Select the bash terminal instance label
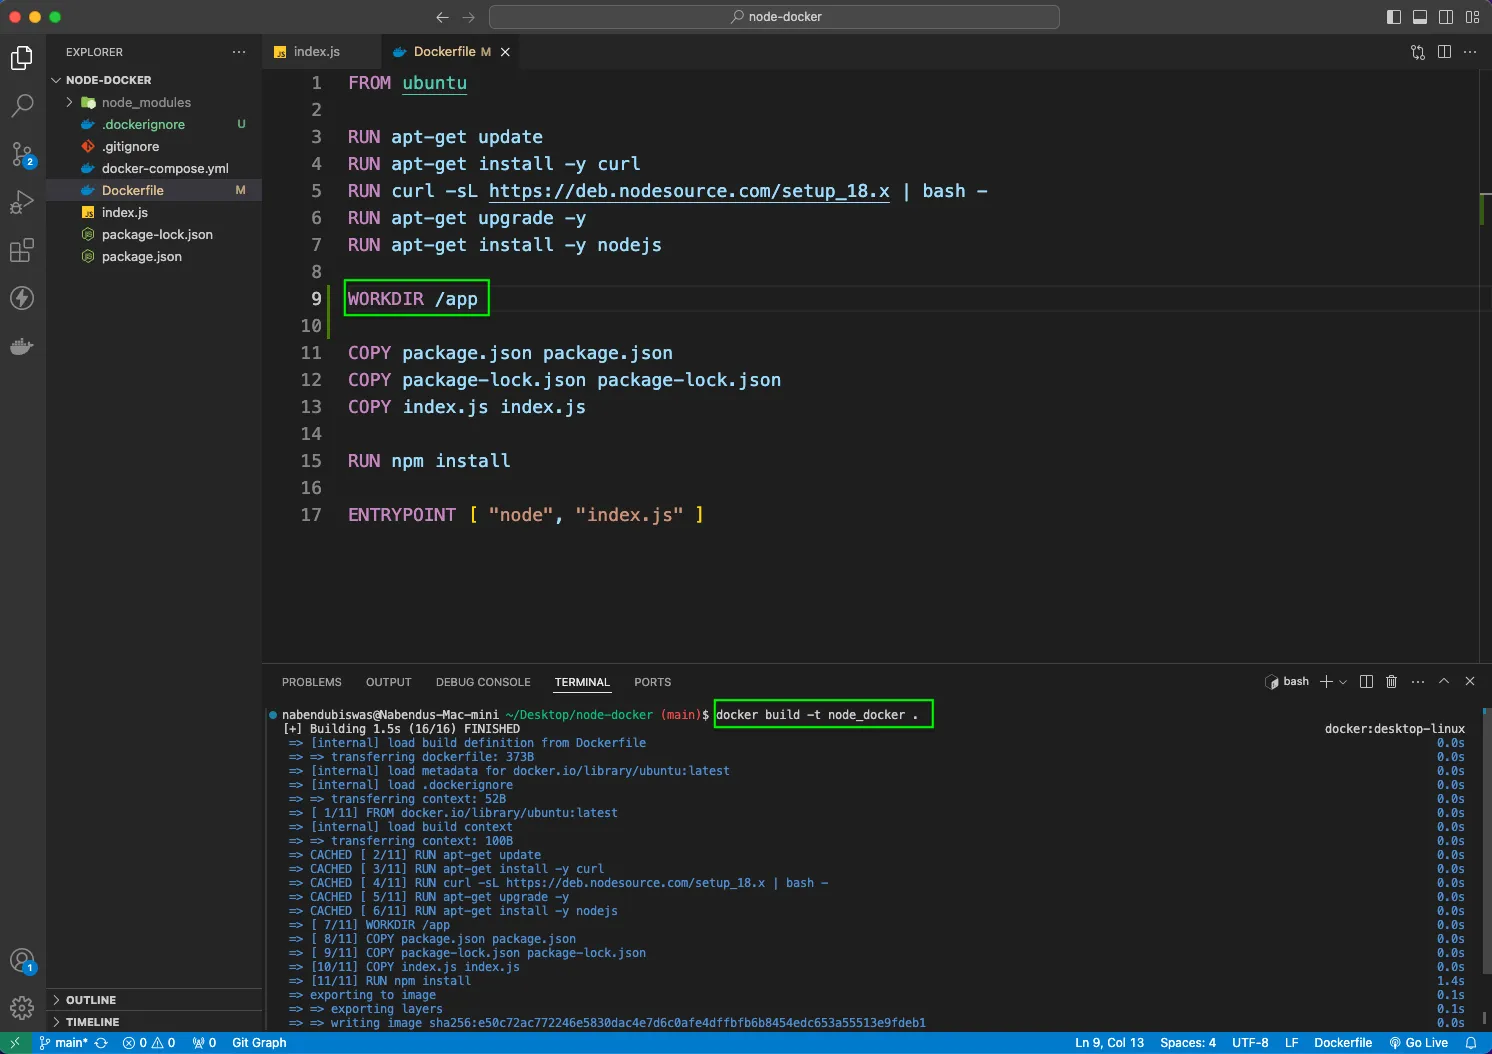 [1287, 681]
